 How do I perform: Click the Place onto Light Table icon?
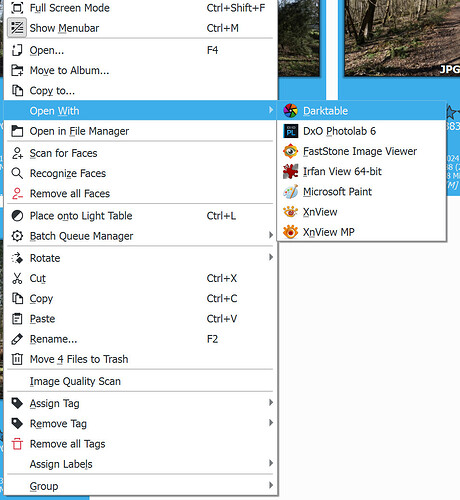point(17,216)
